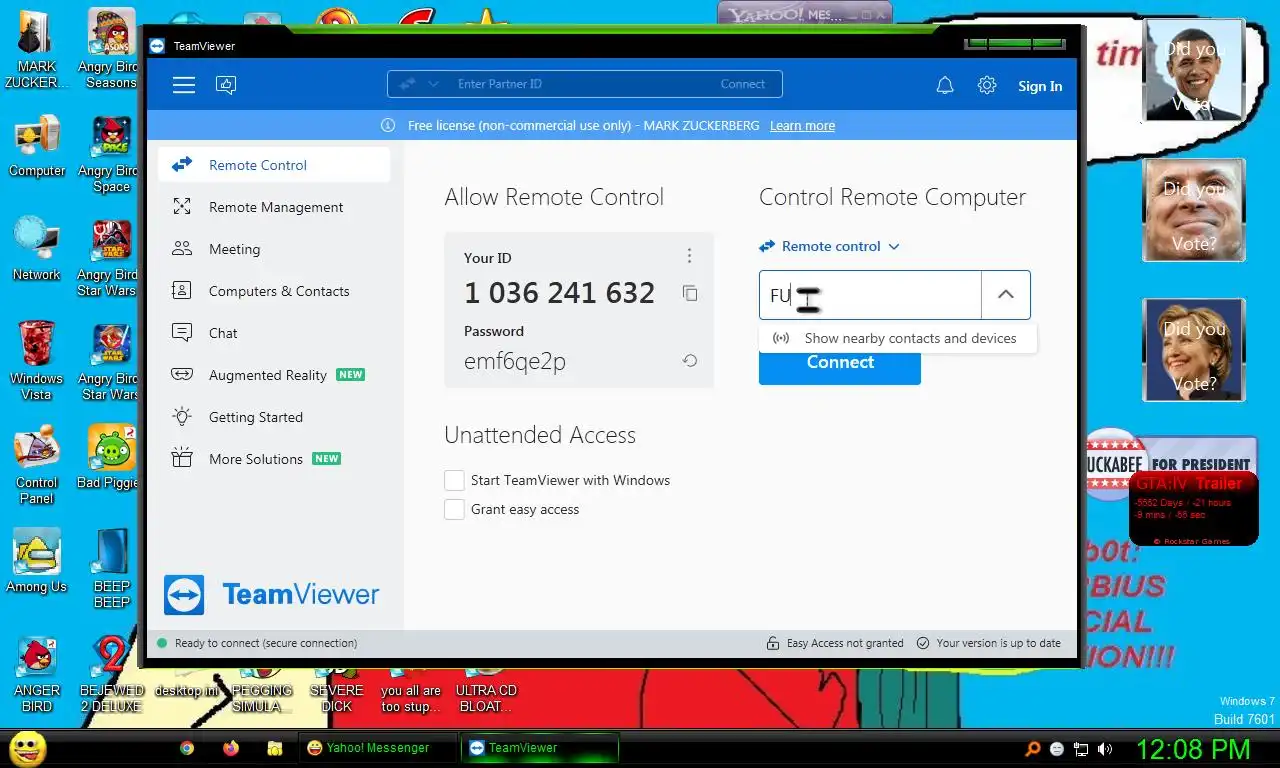Click the feedback thumbs-up icon
Screen dimensions: 1280x768
(226, 85)
